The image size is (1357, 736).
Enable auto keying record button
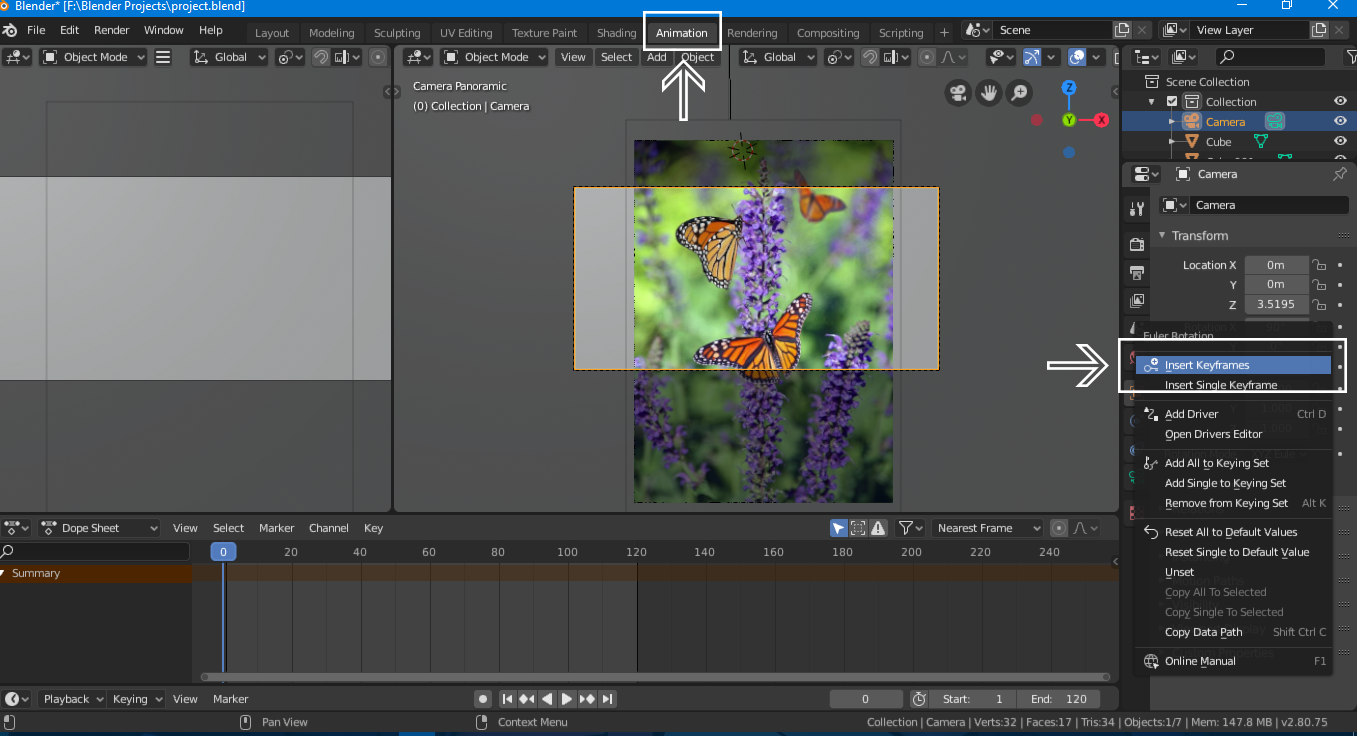point(483,699)
